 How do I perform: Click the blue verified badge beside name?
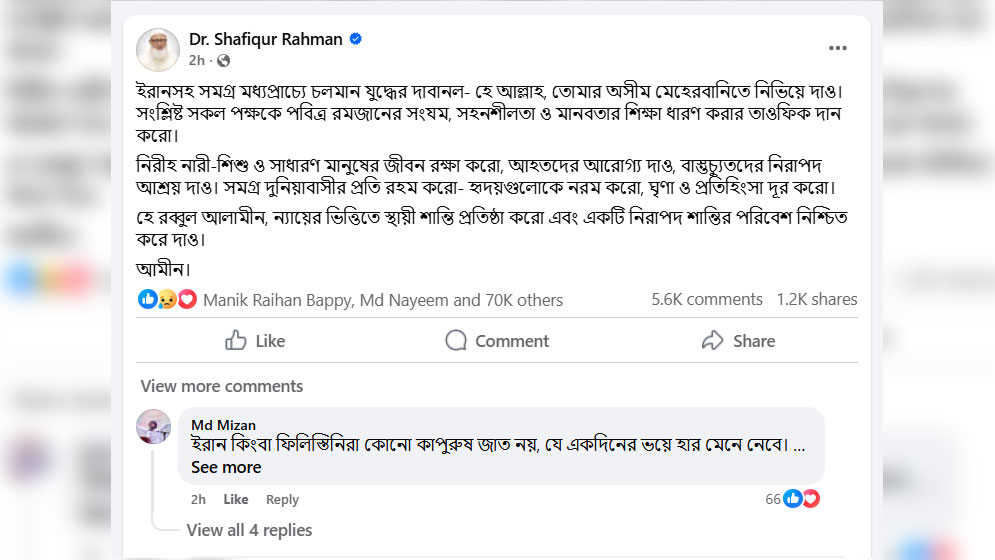(356, 40)
